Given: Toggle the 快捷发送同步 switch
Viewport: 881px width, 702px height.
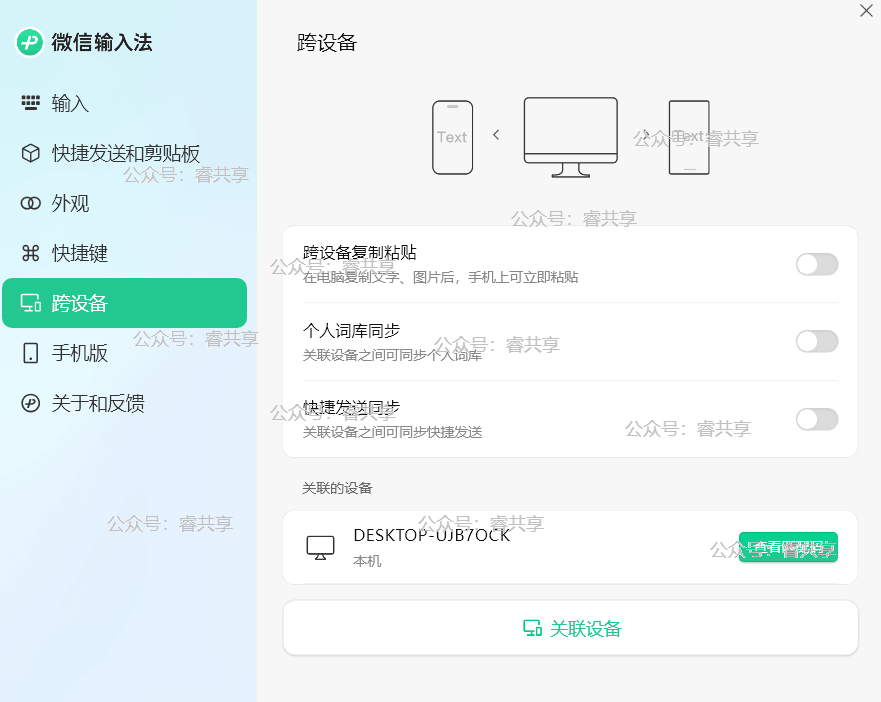Looking at the screenshot, I should (817, 419).
